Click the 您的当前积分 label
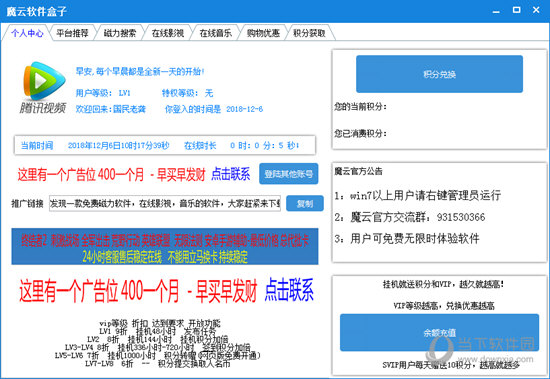 [x=360, y=107]
